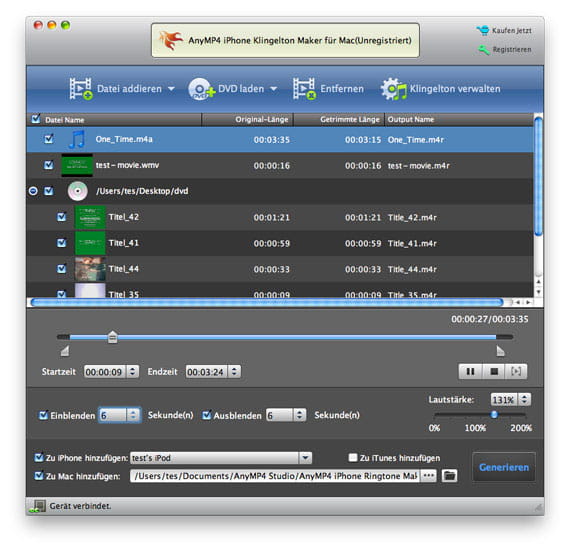Click the vertical scrollbar of file list
This screenshot has width=570, height=551.
pos(538,176)
